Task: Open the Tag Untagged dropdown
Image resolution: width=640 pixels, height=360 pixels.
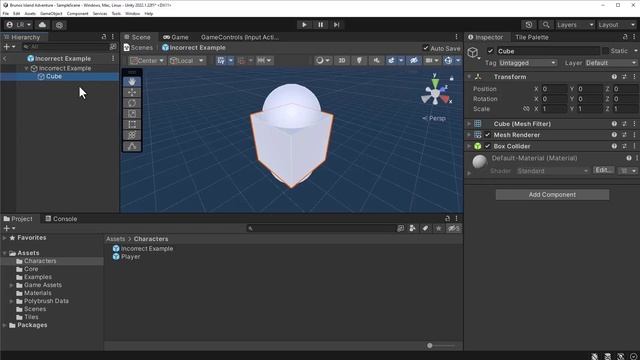Action: coord(527,63)
